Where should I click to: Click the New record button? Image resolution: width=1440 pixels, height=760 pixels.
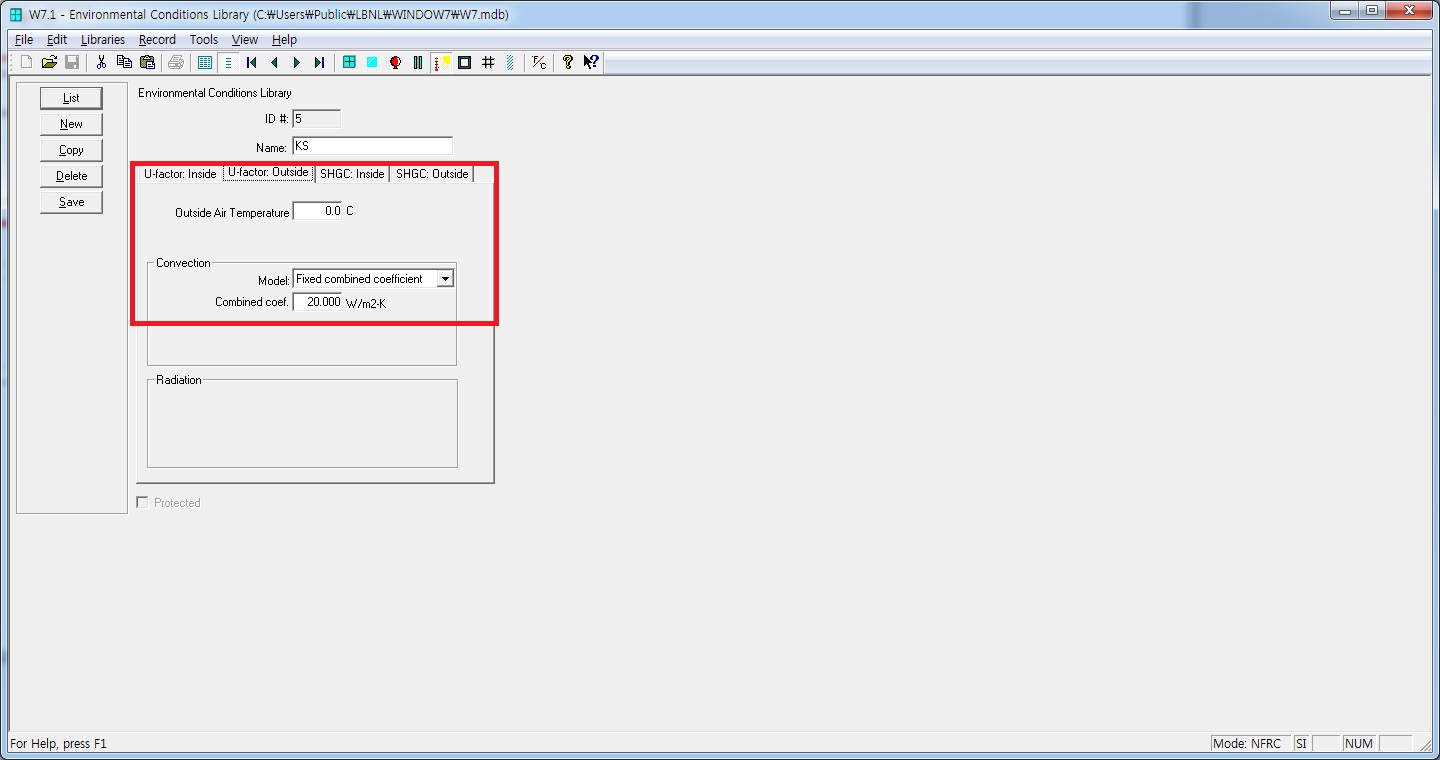click(71, 124)
